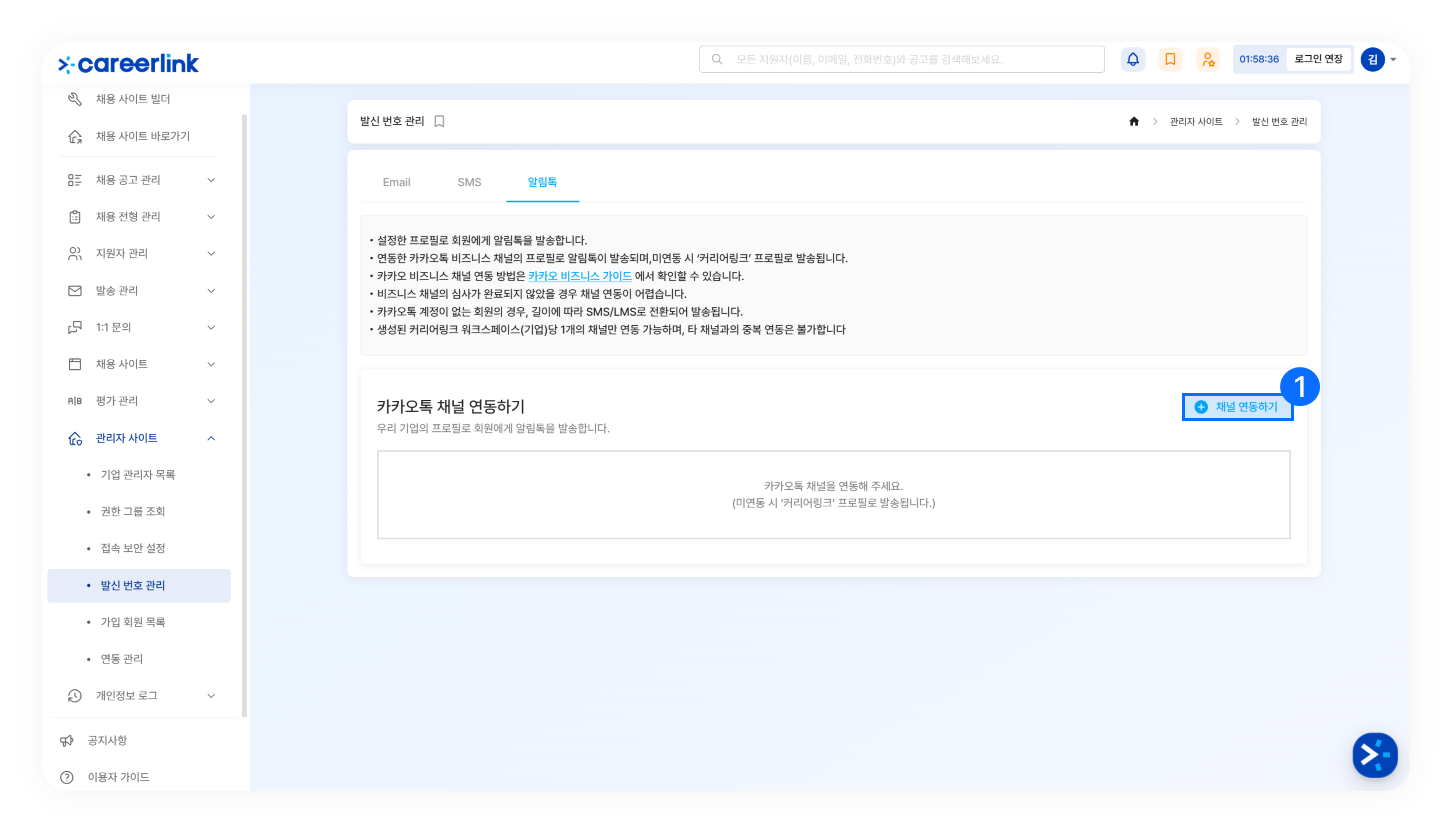Select the 알림톡 tab

tap(542, 182)
